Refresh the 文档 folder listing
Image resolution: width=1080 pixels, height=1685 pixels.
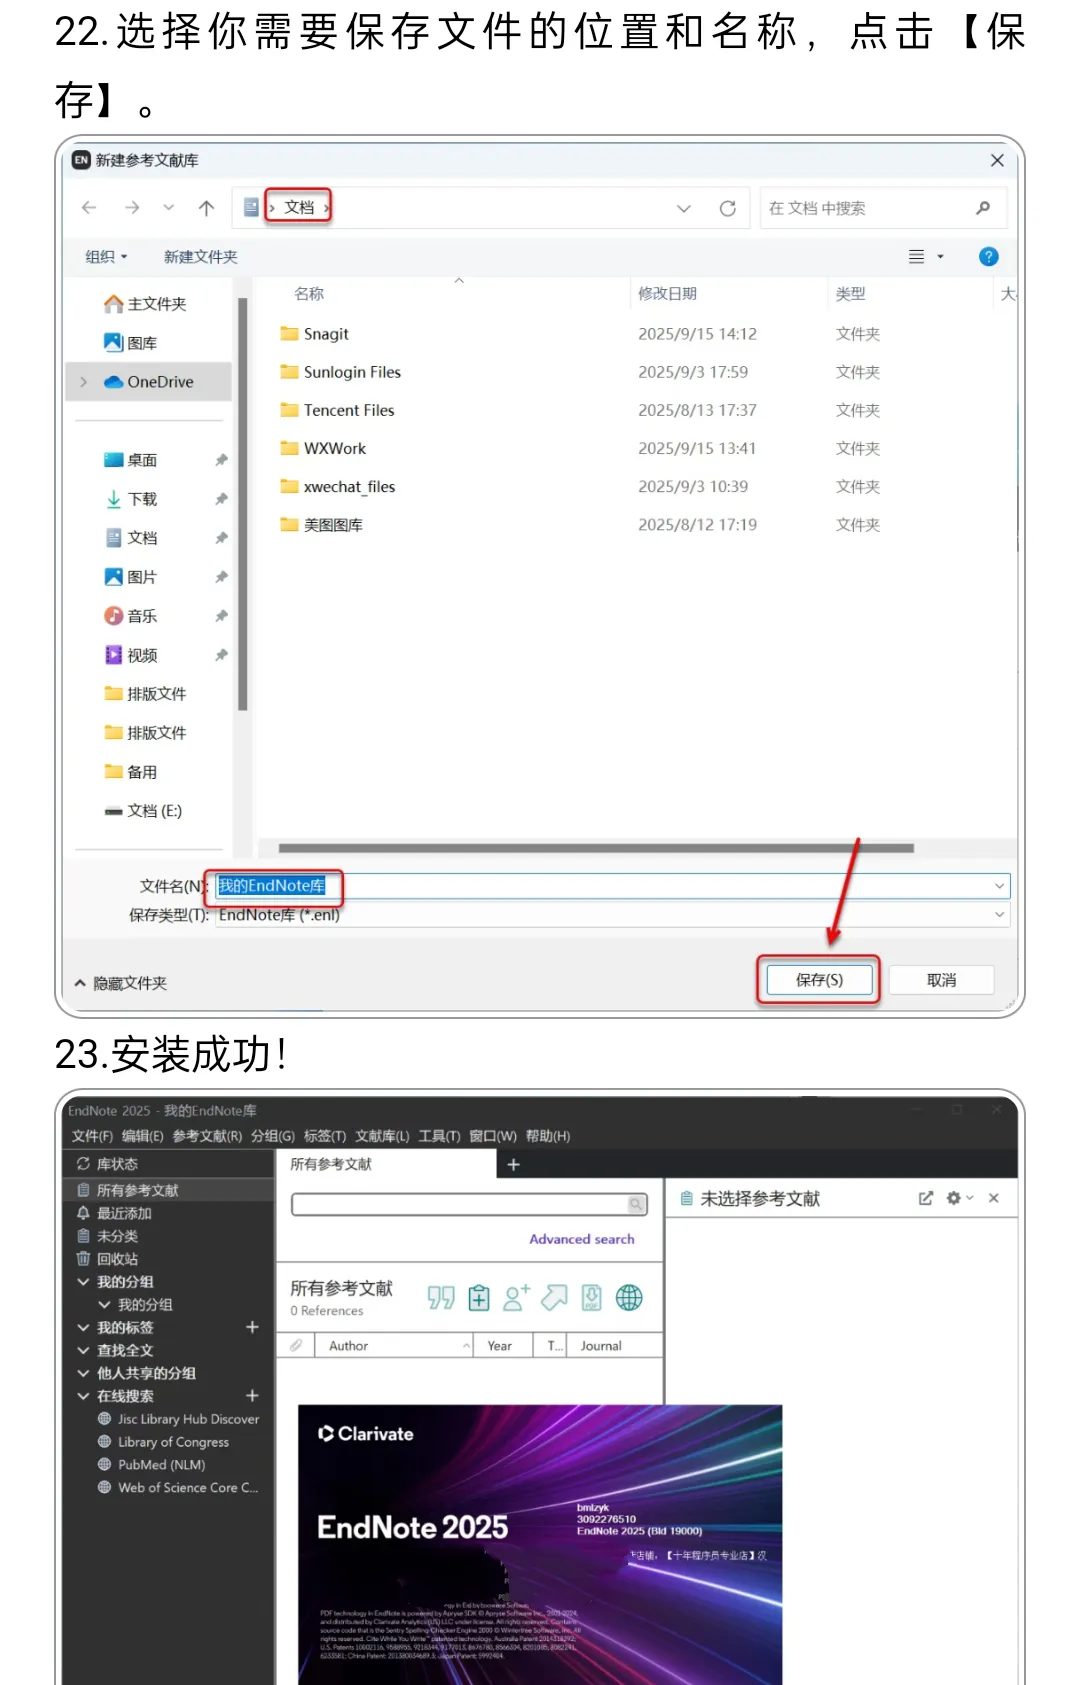coord(728,208)
